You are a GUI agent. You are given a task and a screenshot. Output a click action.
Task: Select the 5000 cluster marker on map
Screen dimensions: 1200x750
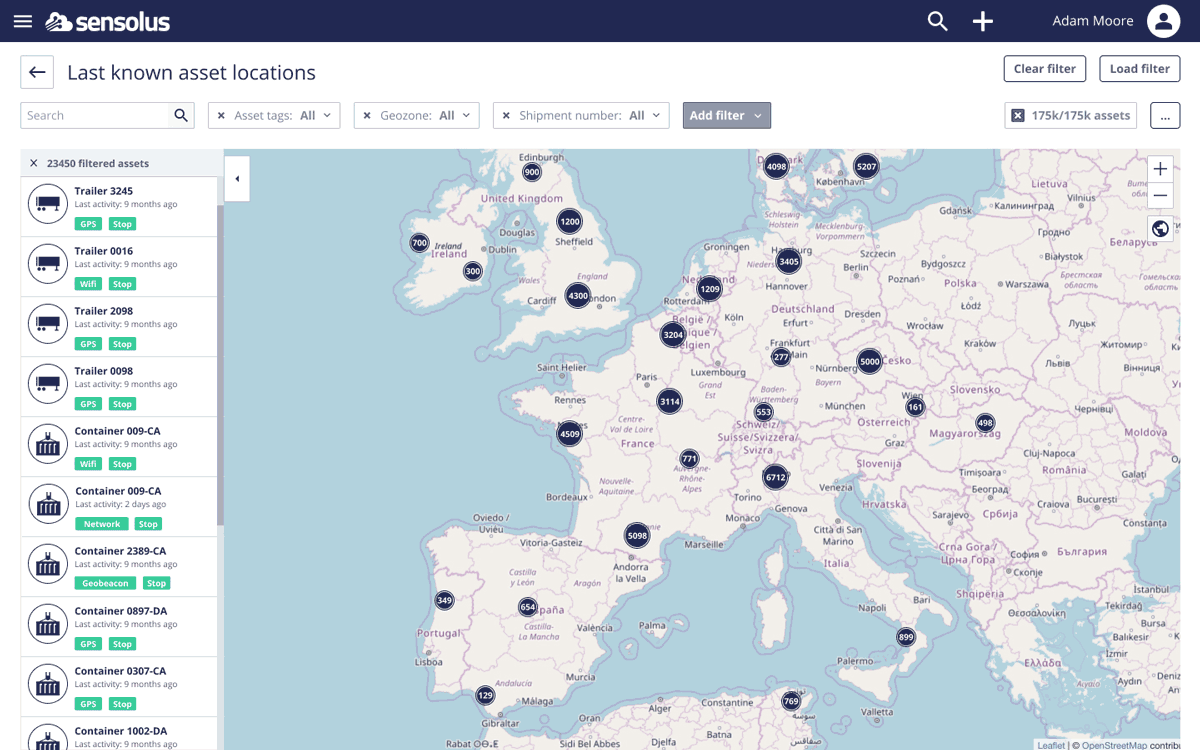[869, 362]
